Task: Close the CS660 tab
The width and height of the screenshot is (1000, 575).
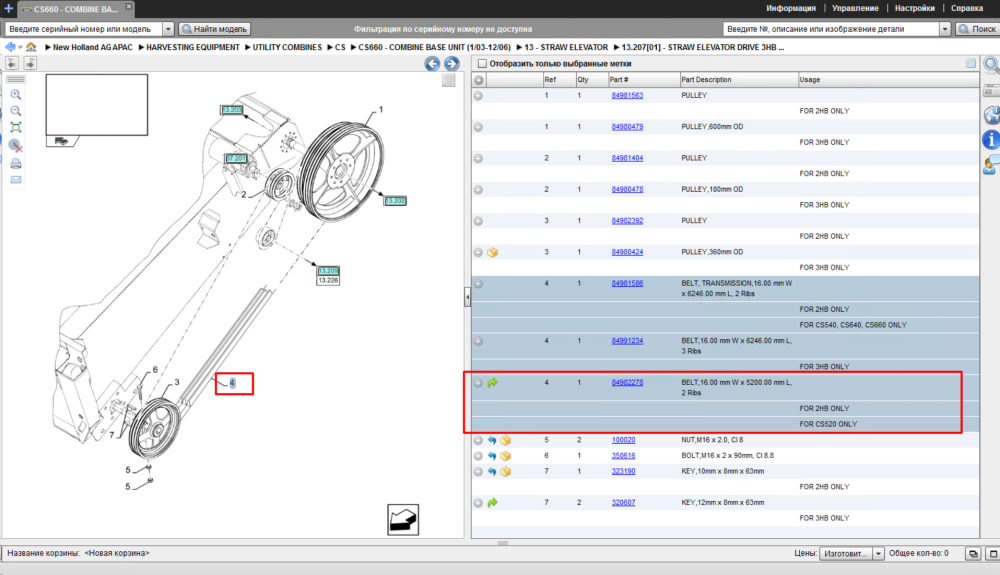Action: tap(128, 6)
